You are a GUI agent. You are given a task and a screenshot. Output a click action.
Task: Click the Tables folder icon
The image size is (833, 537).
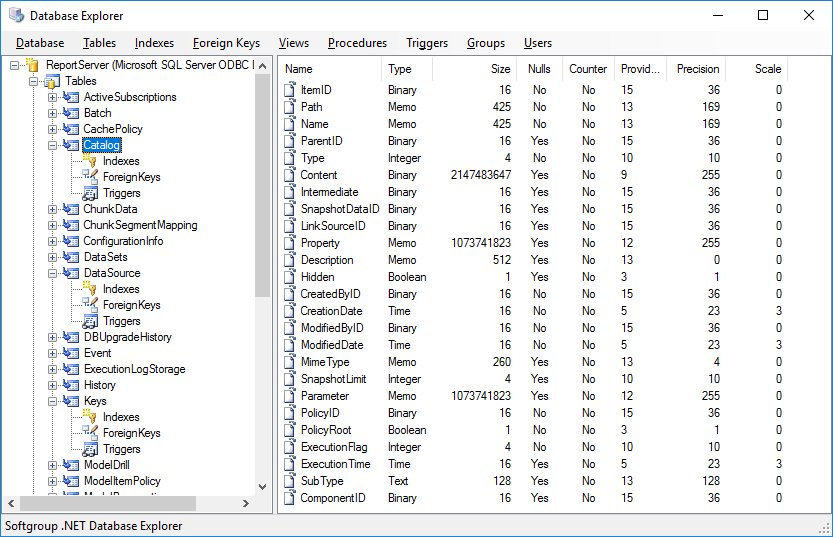tap(52, 81)
